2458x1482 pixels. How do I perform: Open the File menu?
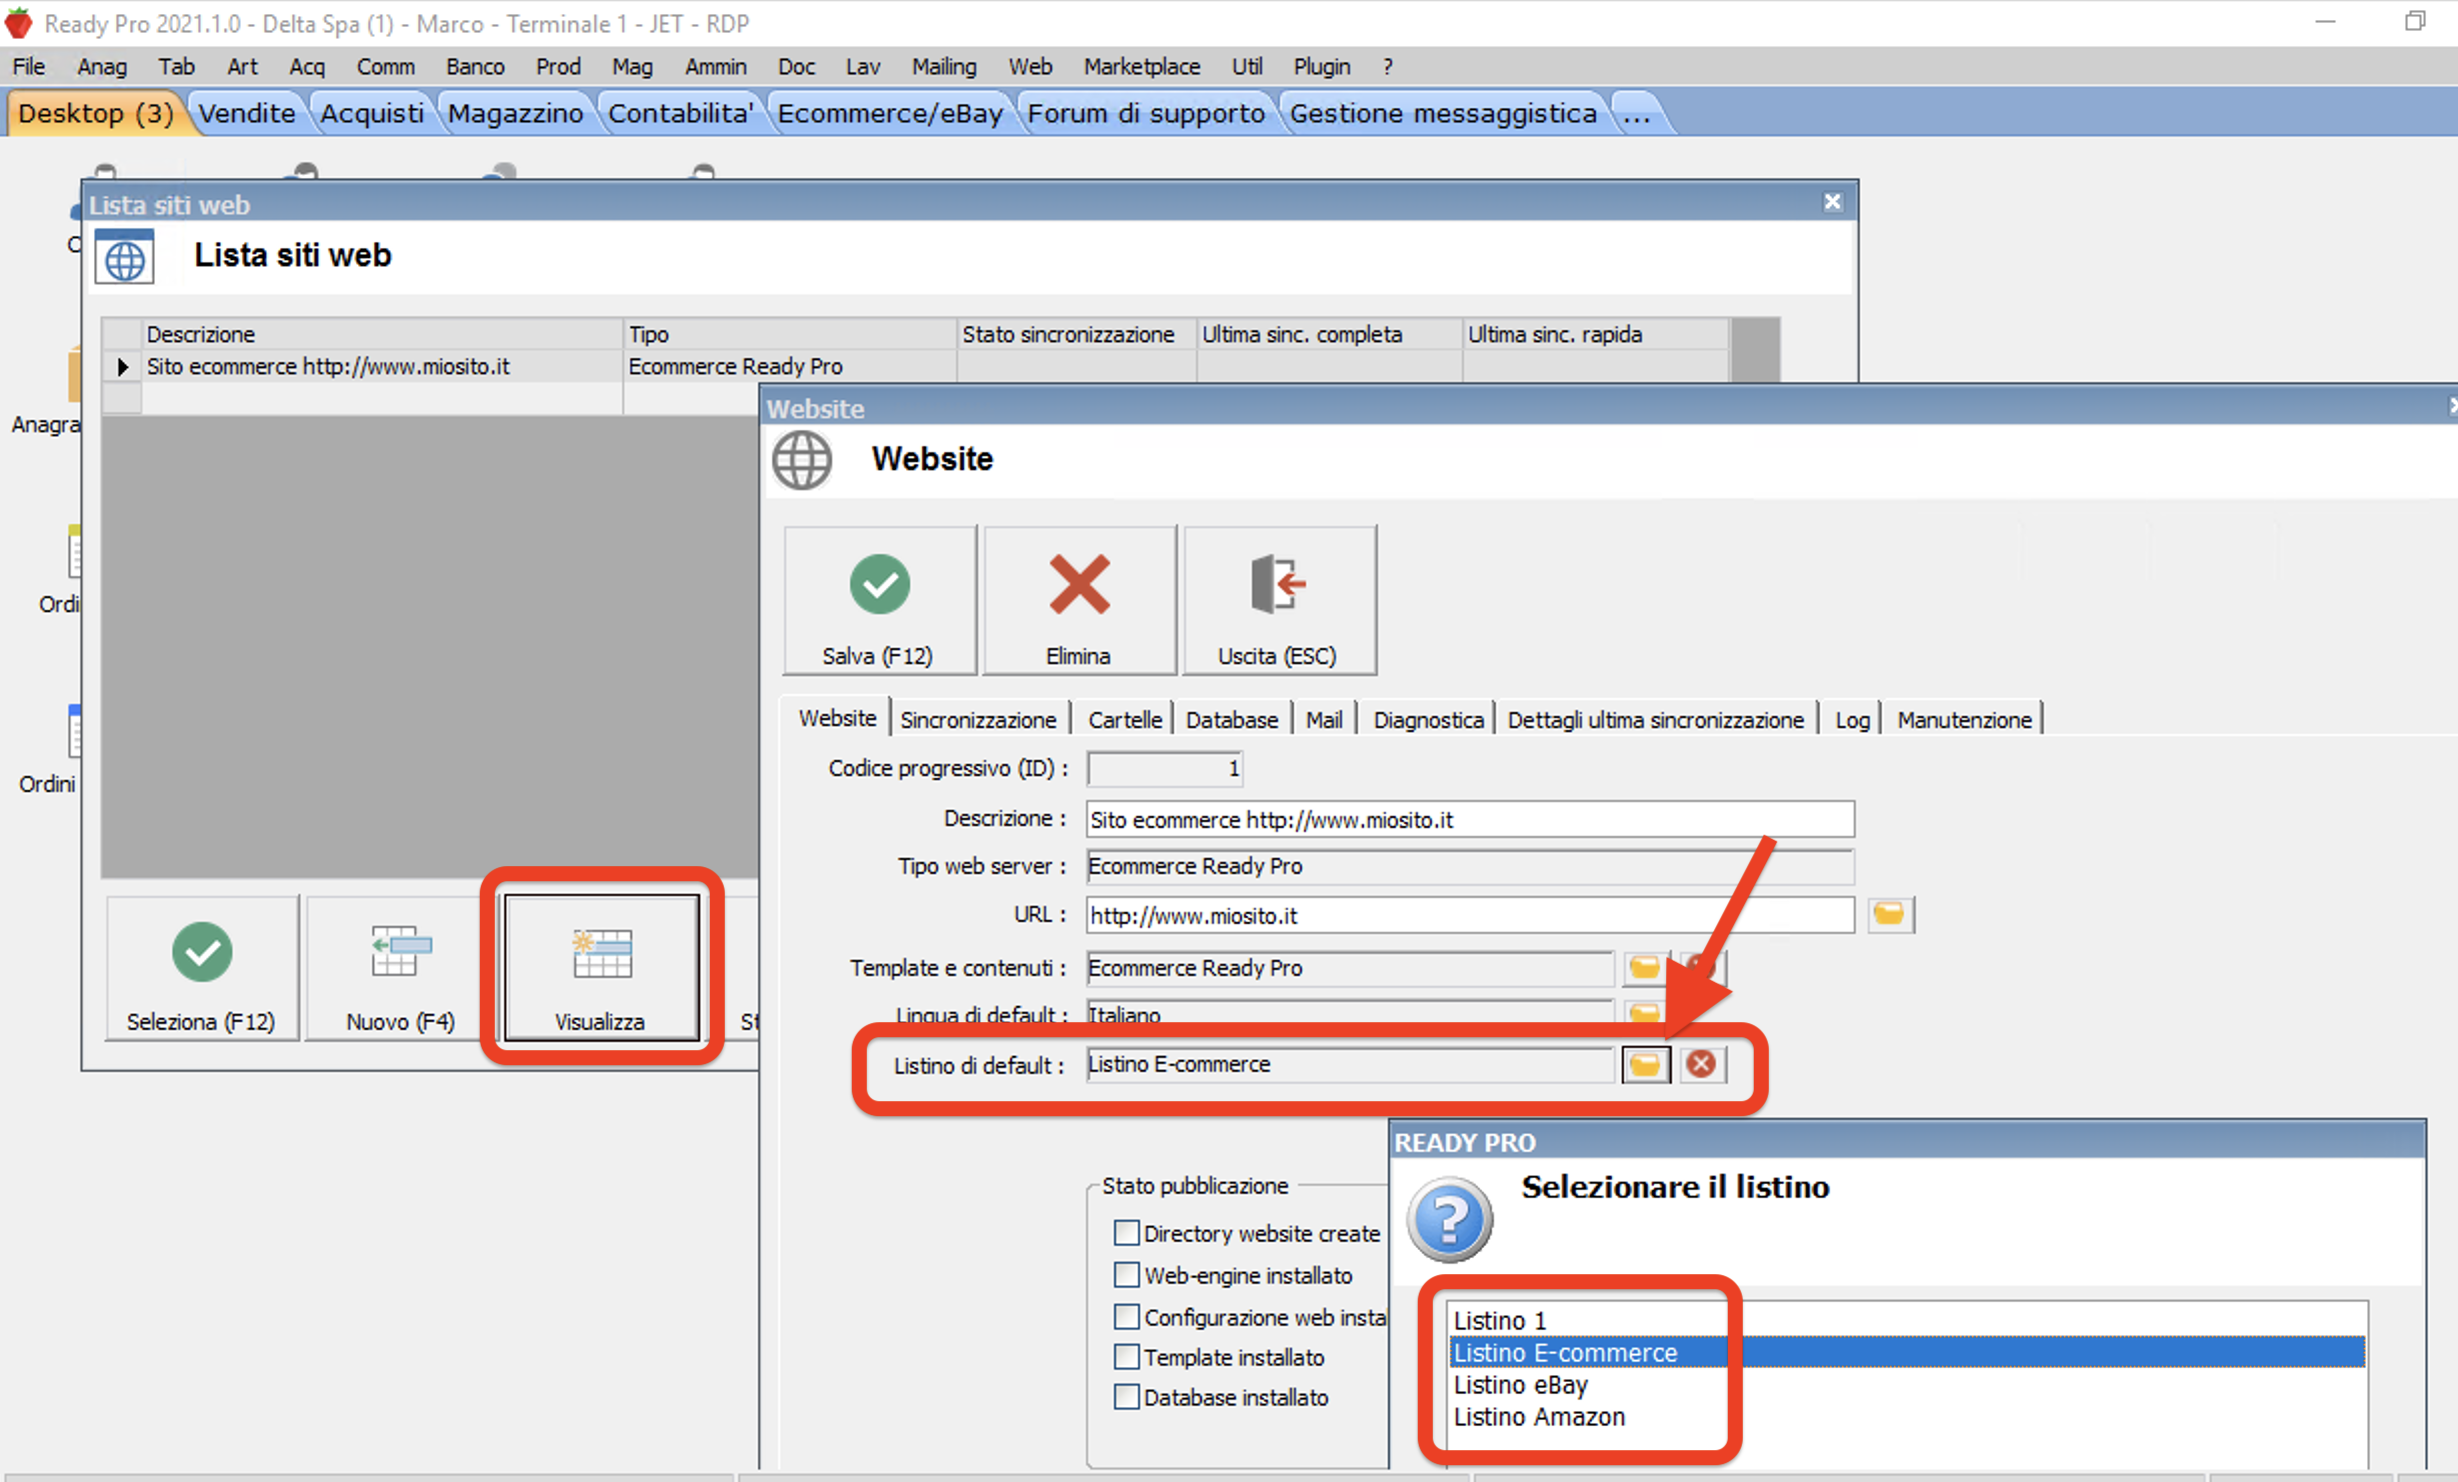(29, 66)
